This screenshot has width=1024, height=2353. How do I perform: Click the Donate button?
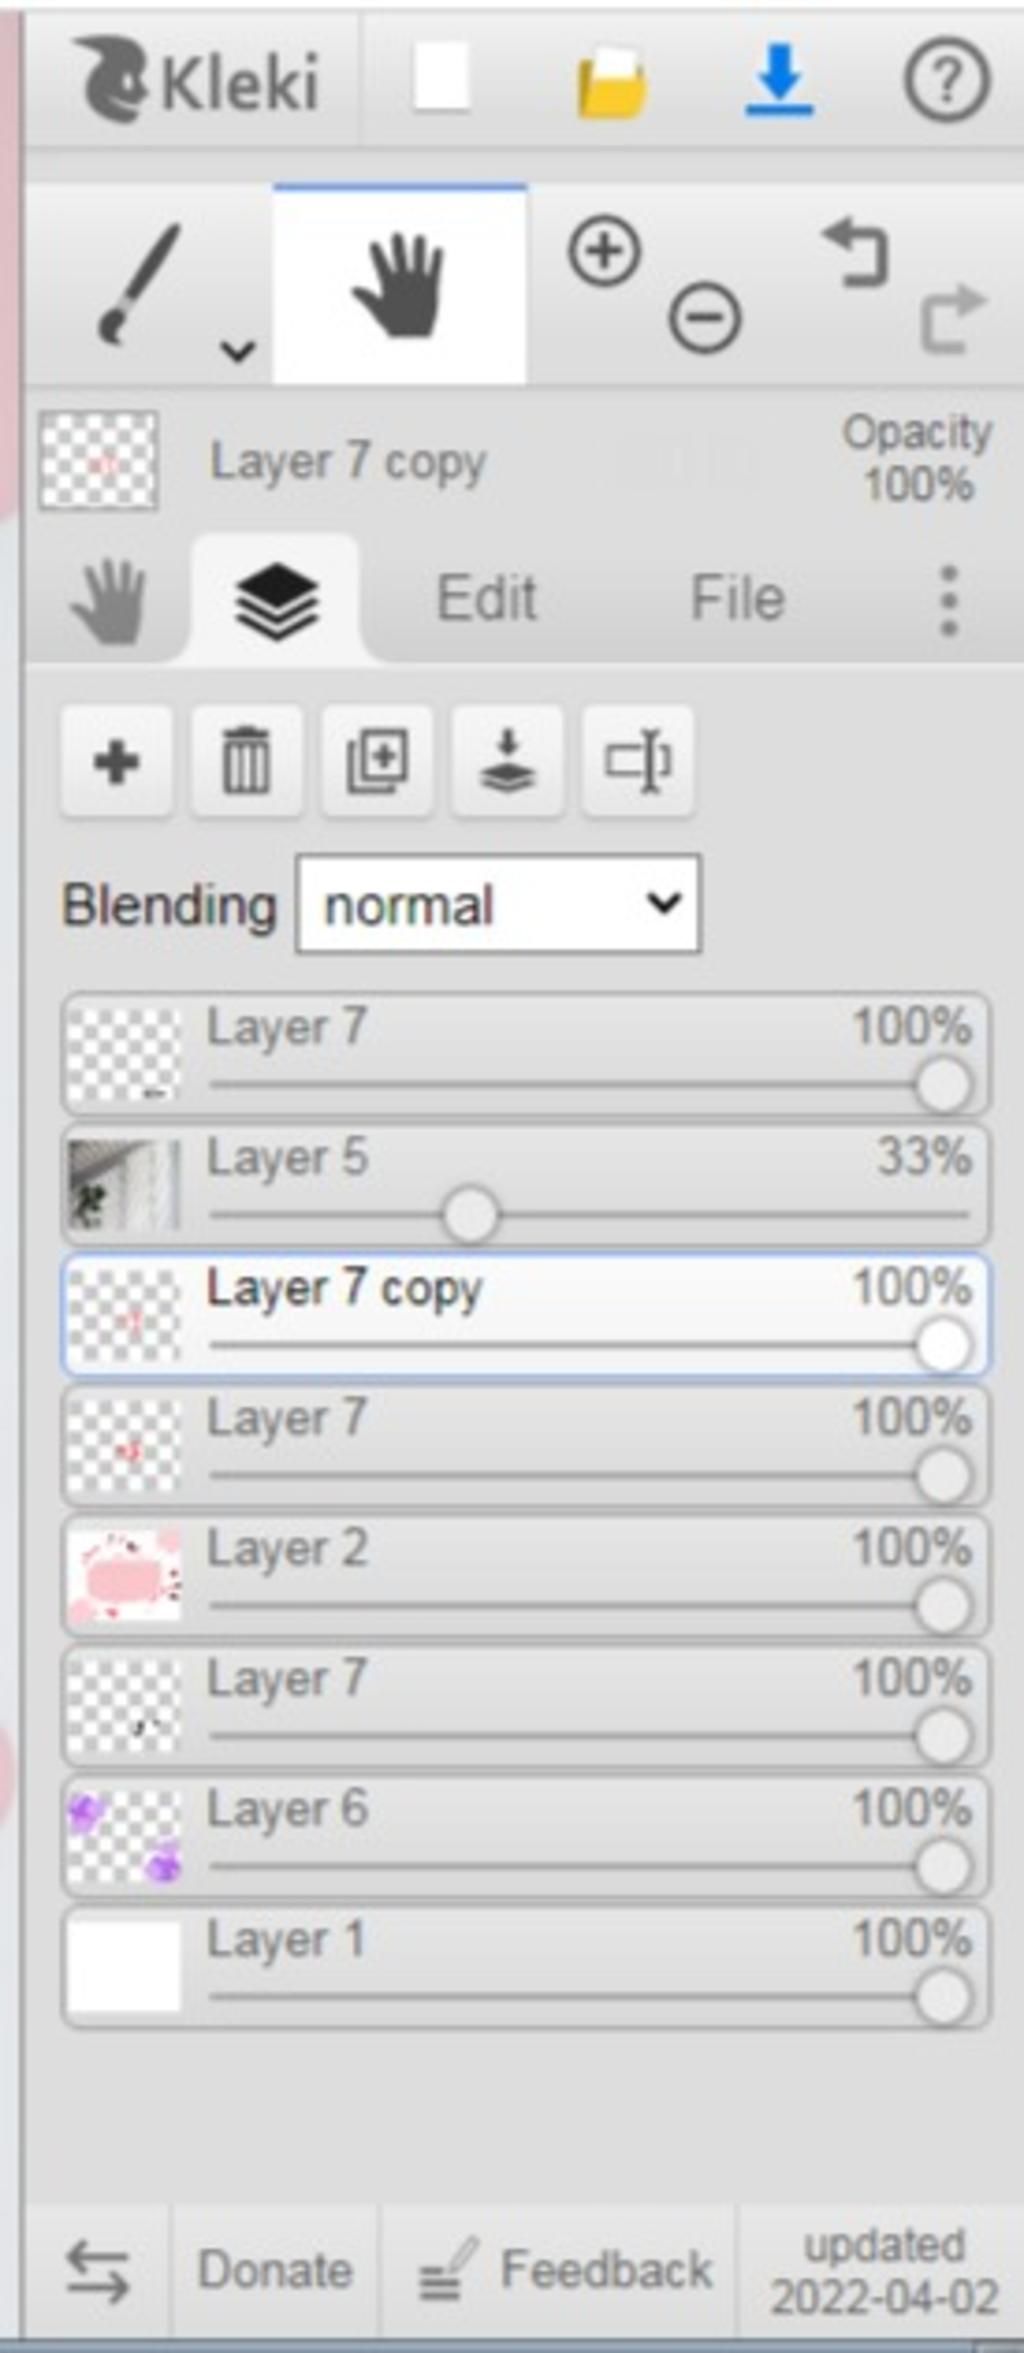coord(275,2269)
